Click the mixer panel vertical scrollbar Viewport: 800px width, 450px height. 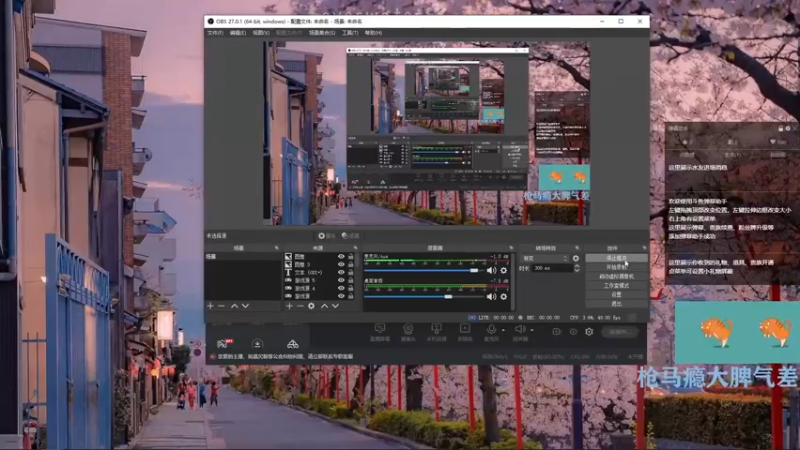click(x=512, y=281)
